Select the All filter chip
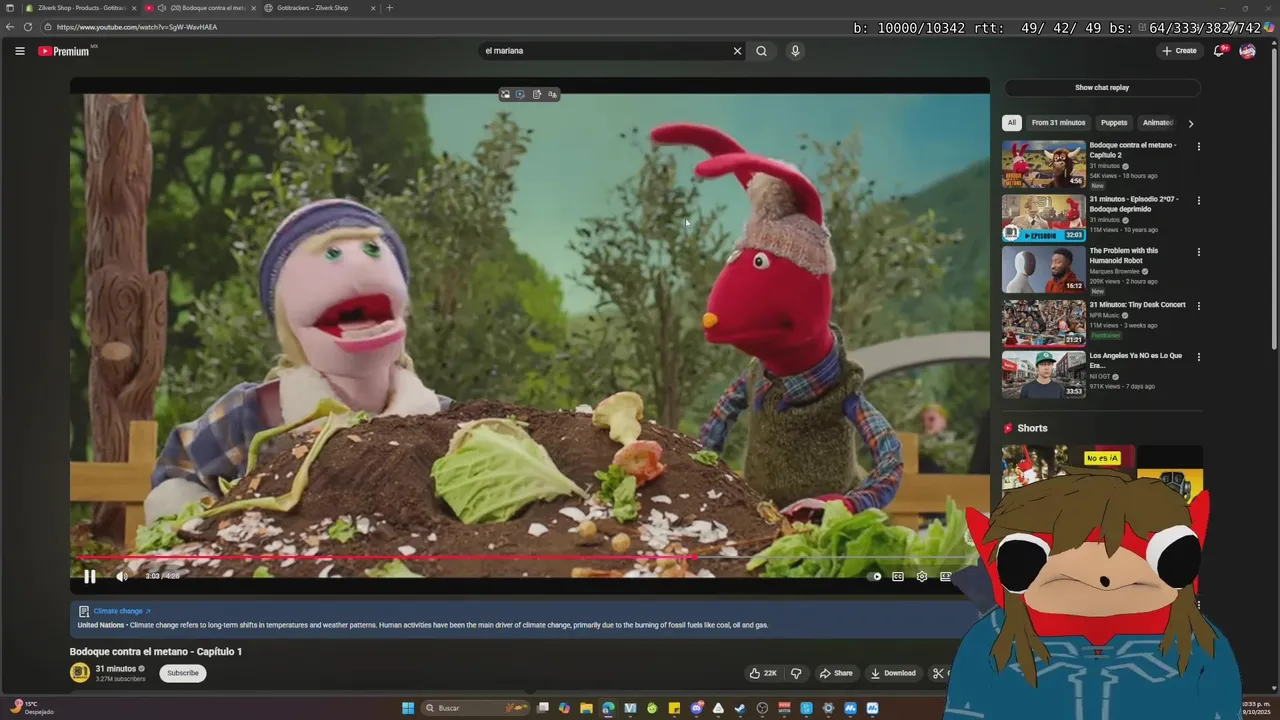1280x720 pixels. coord(1011,123)
